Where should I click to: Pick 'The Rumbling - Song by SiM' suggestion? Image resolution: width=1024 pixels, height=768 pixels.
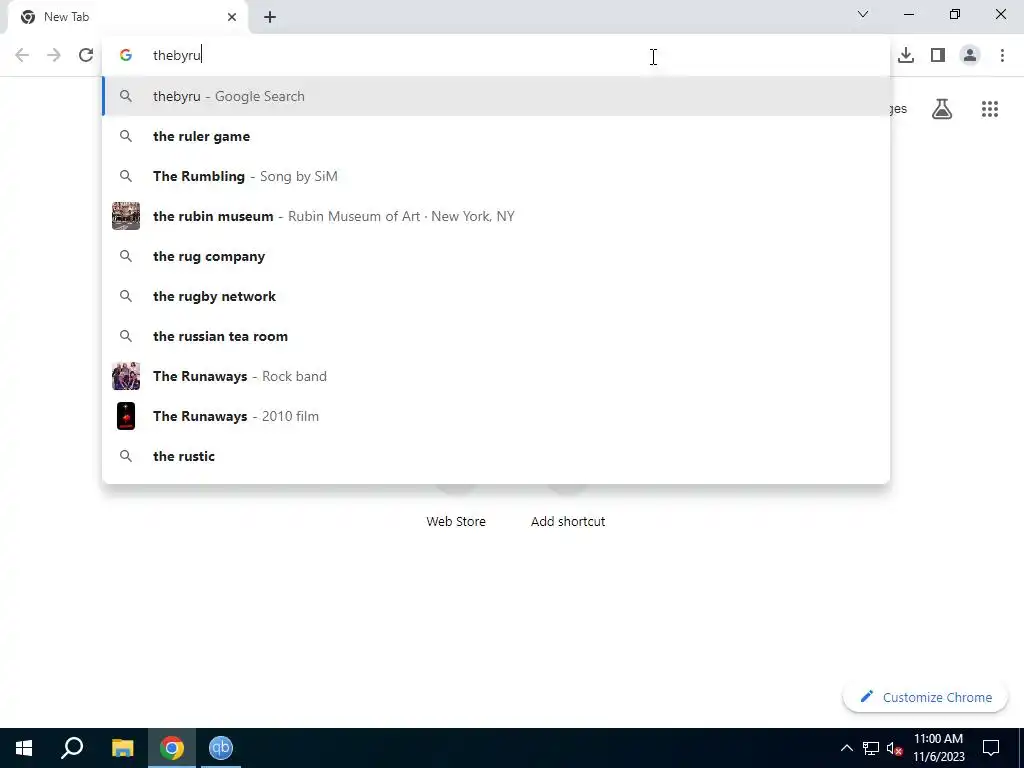pyautogui.click(x=496, y=176)
